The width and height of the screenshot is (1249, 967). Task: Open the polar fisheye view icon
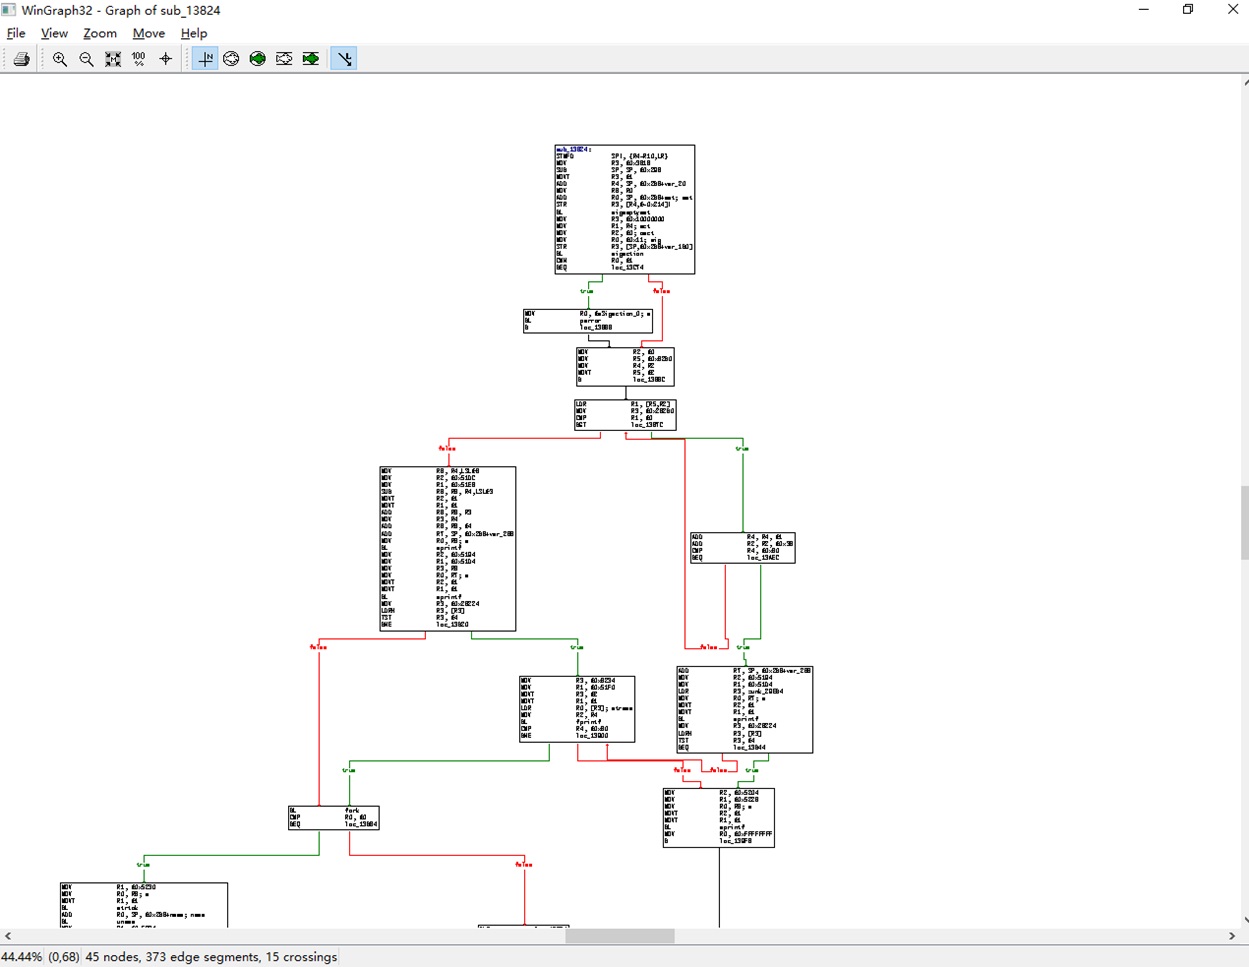231,58
